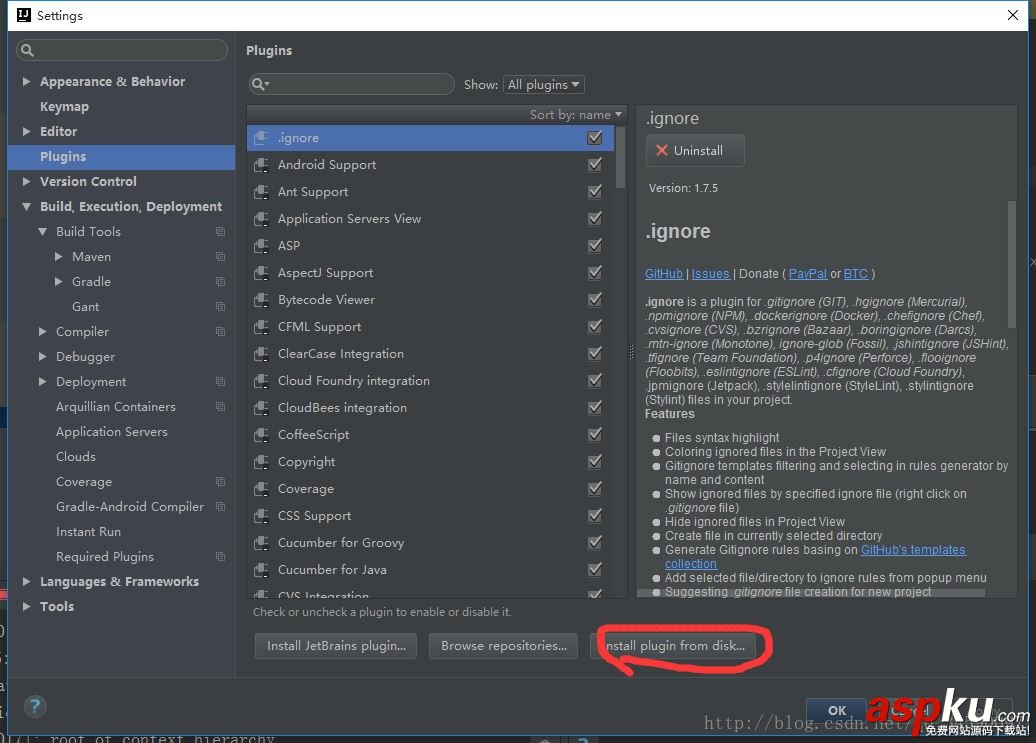Image resolution: width=1036 pixels, height=743 pixels.
Task: Click the project-level icon beside Gradle
Action: (x=221, y=282)
